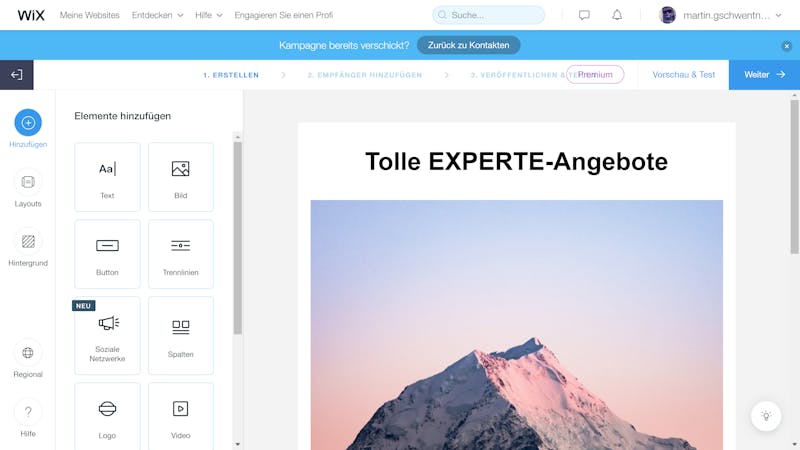This screenshot has width=800, height=450.
Task: Click the Premium button
Action: coord(595,74)
